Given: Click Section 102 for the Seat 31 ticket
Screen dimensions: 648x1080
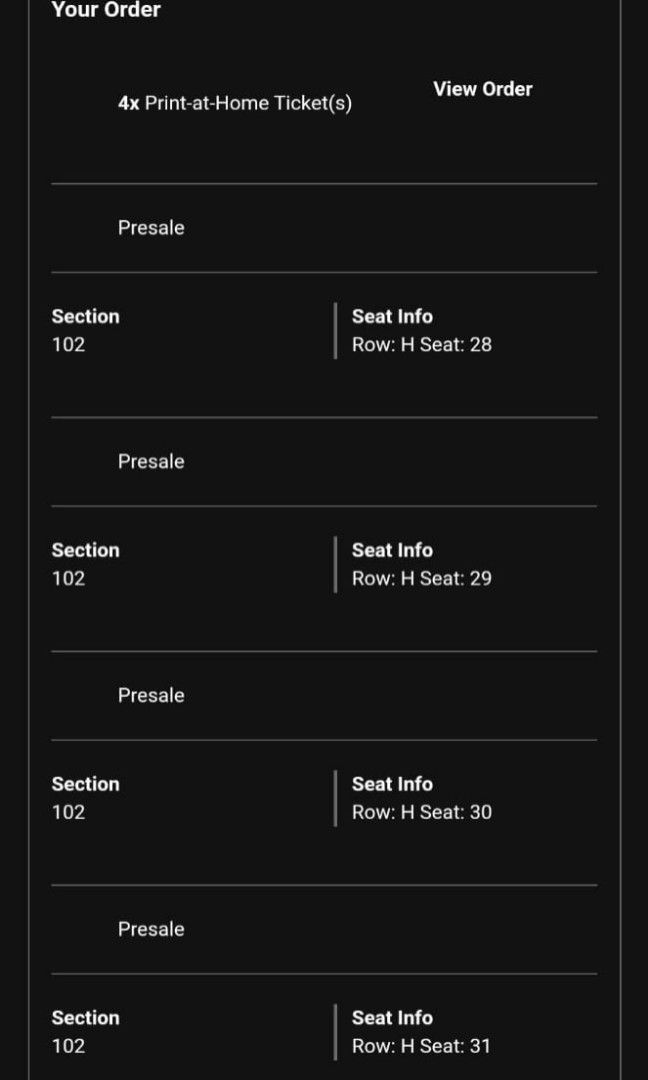Looking at the screenshot, I should 69,1046.
